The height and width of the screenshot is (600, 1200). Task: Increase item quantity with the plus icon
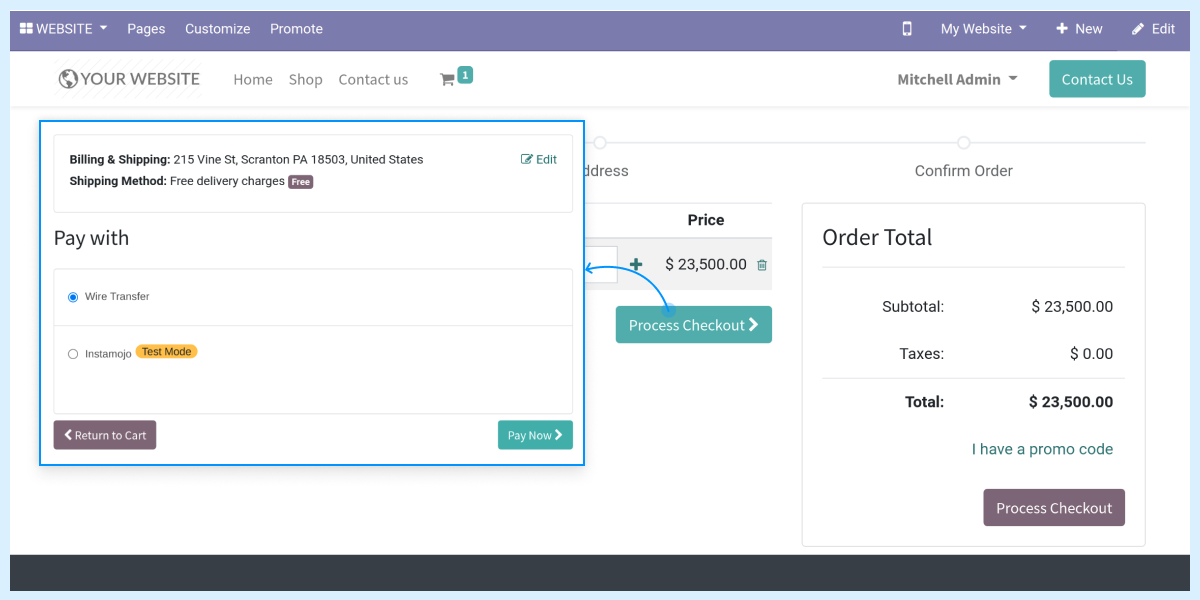click(635, 264)
